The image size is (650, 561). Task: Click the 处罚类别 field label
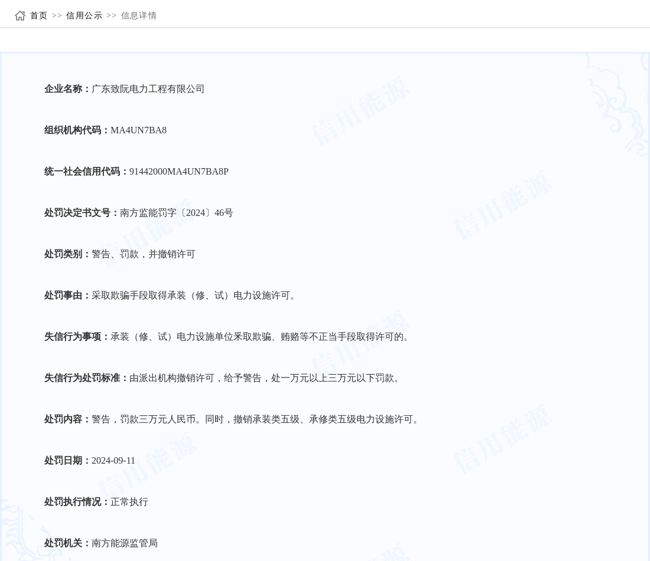coord(67,254)
